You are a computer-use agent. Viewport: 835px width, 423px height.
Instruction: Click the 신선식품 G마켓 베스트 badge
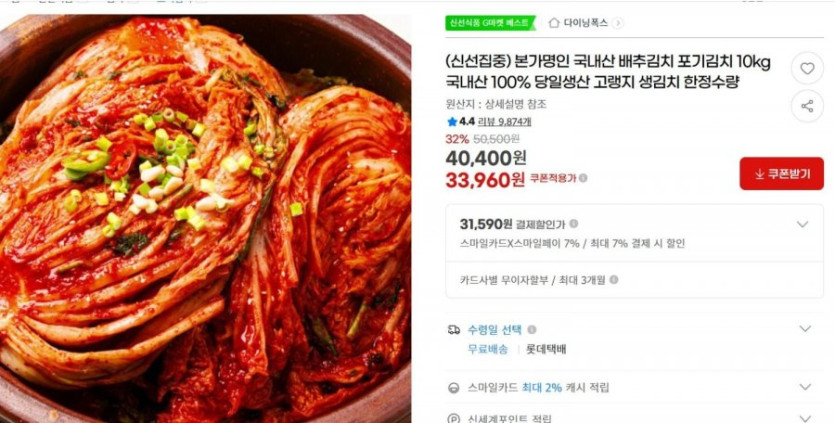490,23
